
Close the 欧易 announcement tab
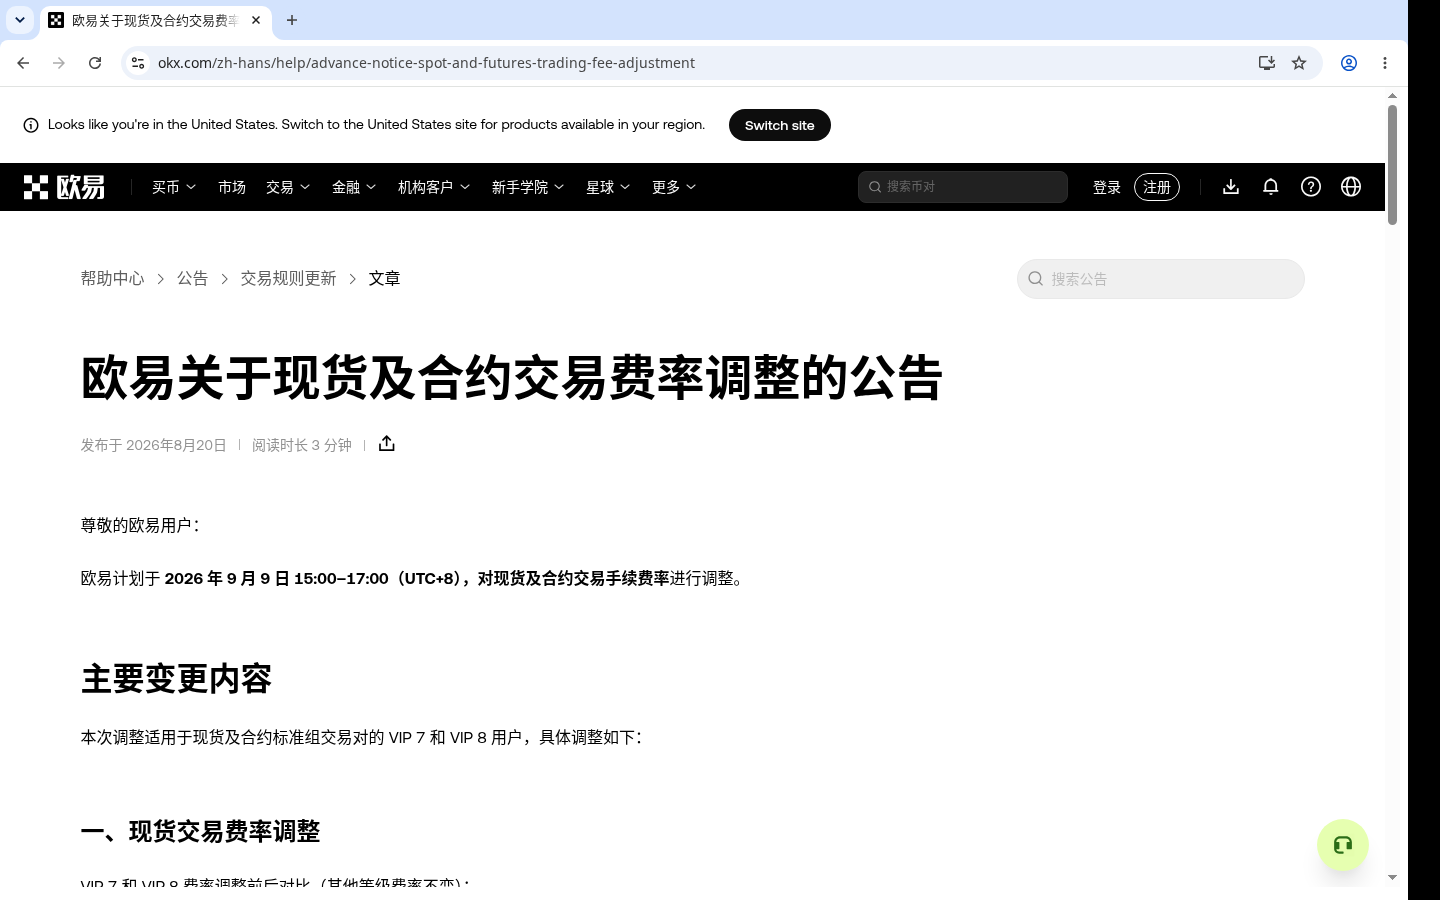[x=256, y=20]
